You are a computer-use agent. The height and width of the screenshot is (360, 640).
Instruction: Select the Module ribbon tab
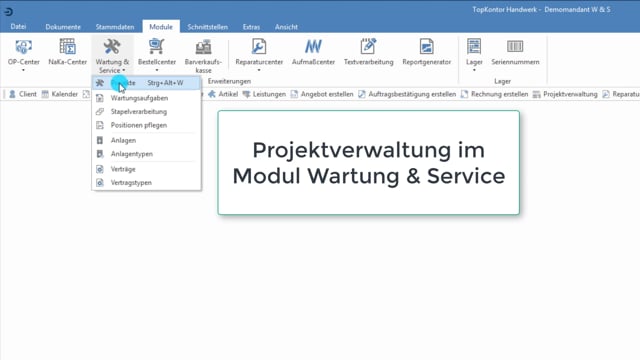161,27
